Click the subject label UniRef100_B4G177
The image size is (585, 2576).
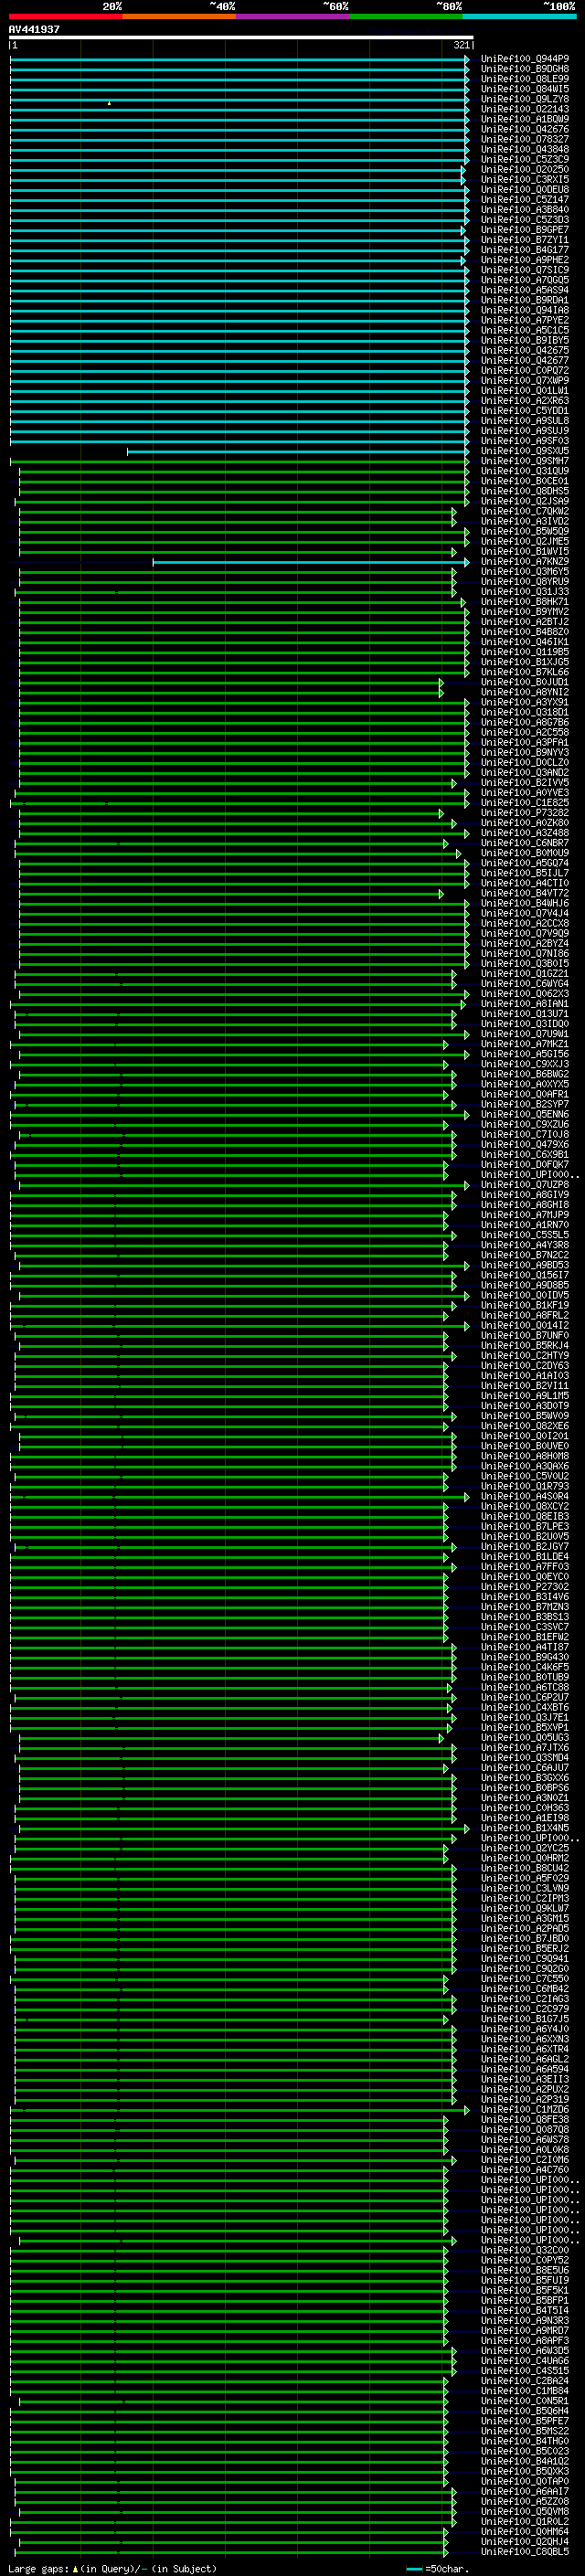click(525, 250)
